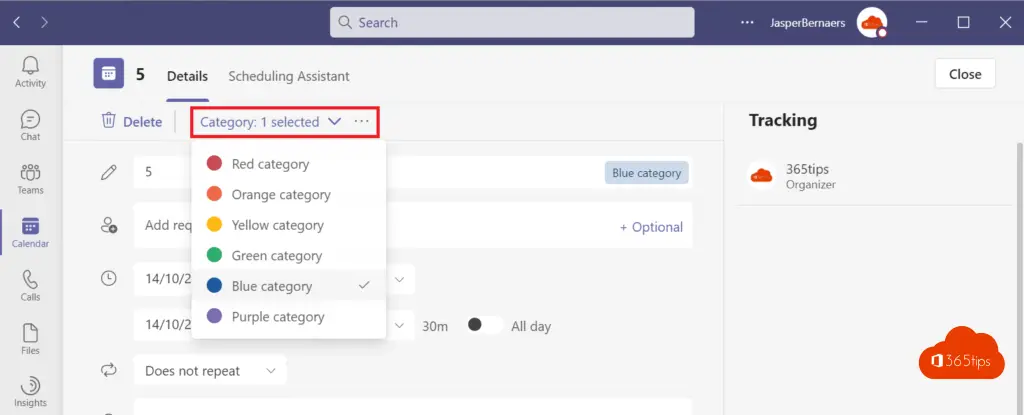Click the Delete trash icon
This screenshot has height=415, width=1024.
point(109,121)
